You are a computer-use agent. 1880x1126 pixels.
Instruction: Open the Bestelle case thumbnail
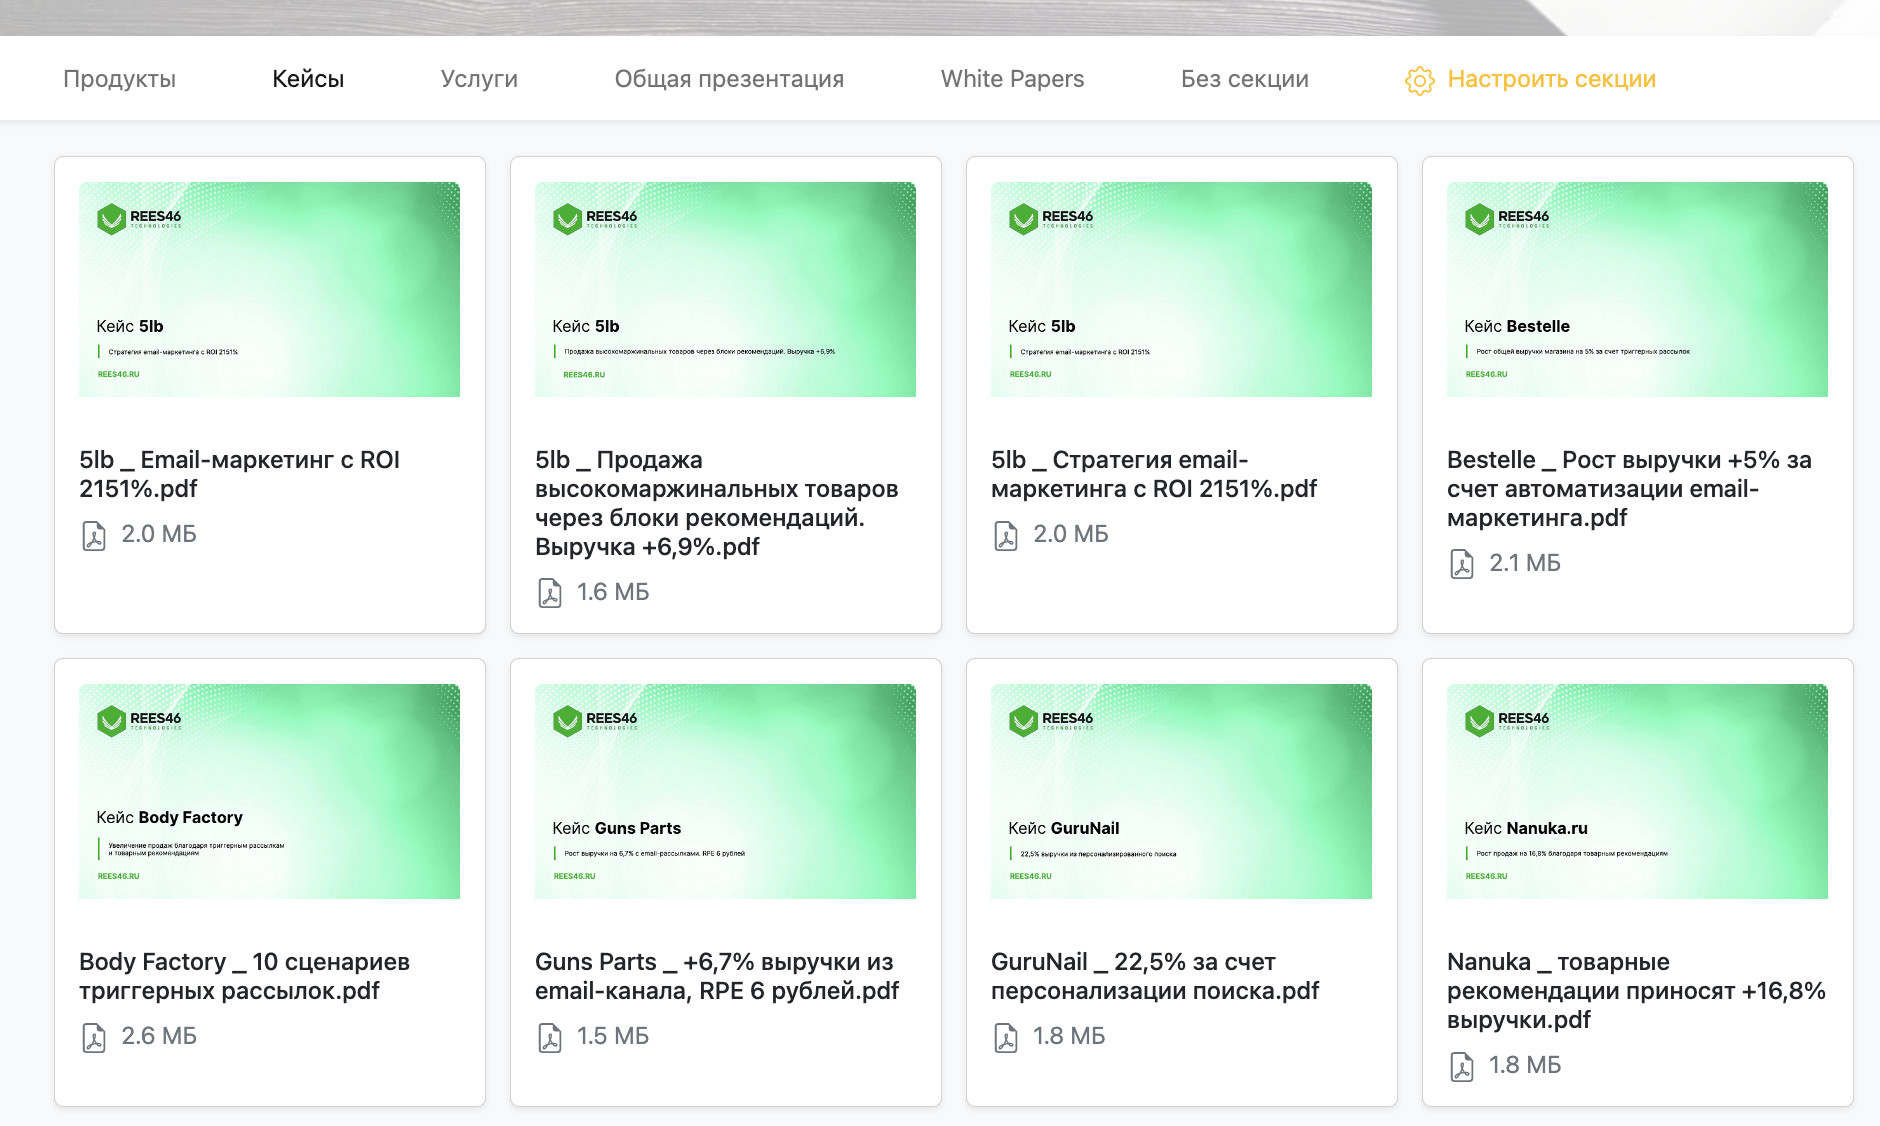click(x=1637, y=289)
